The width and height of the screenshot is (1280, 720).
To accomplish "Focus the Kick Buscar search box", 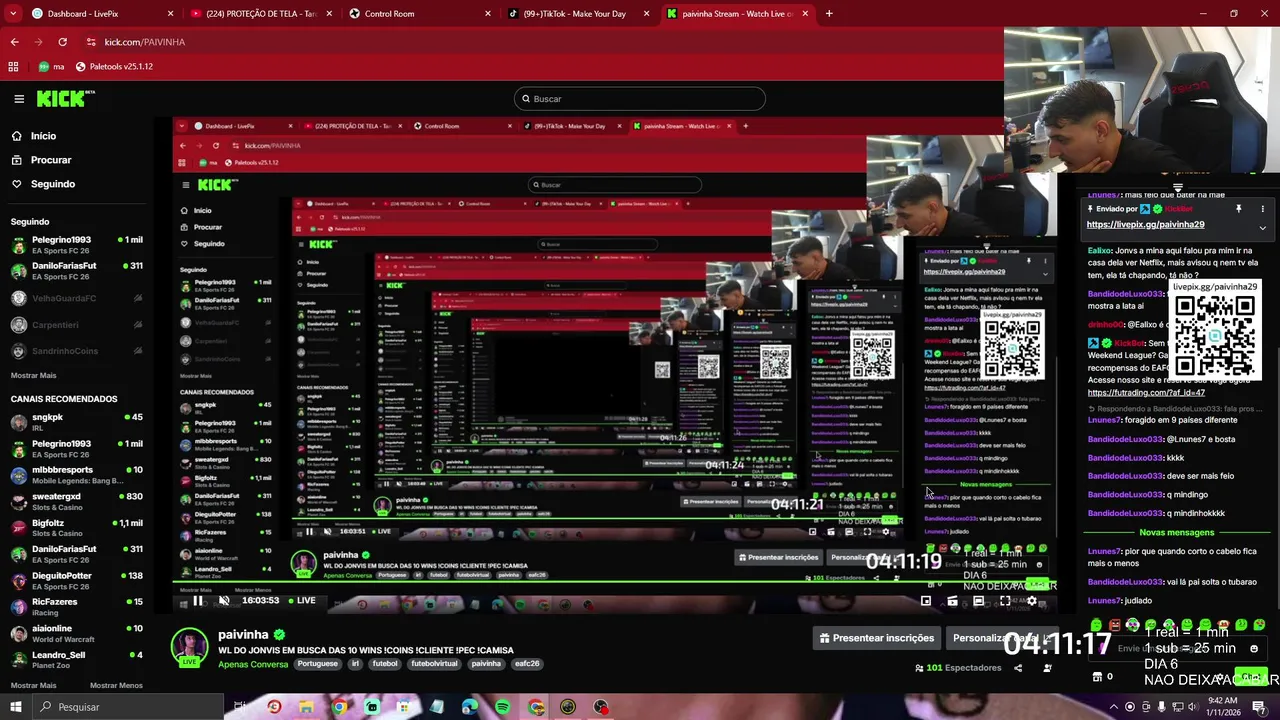I will tap(640, 99).
